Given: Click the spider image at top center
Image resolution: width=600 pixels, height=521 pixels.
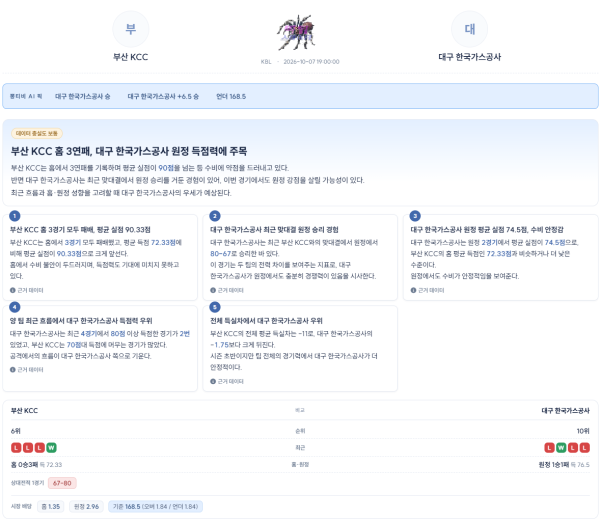Looking at the screenshot, I should 297,33.
